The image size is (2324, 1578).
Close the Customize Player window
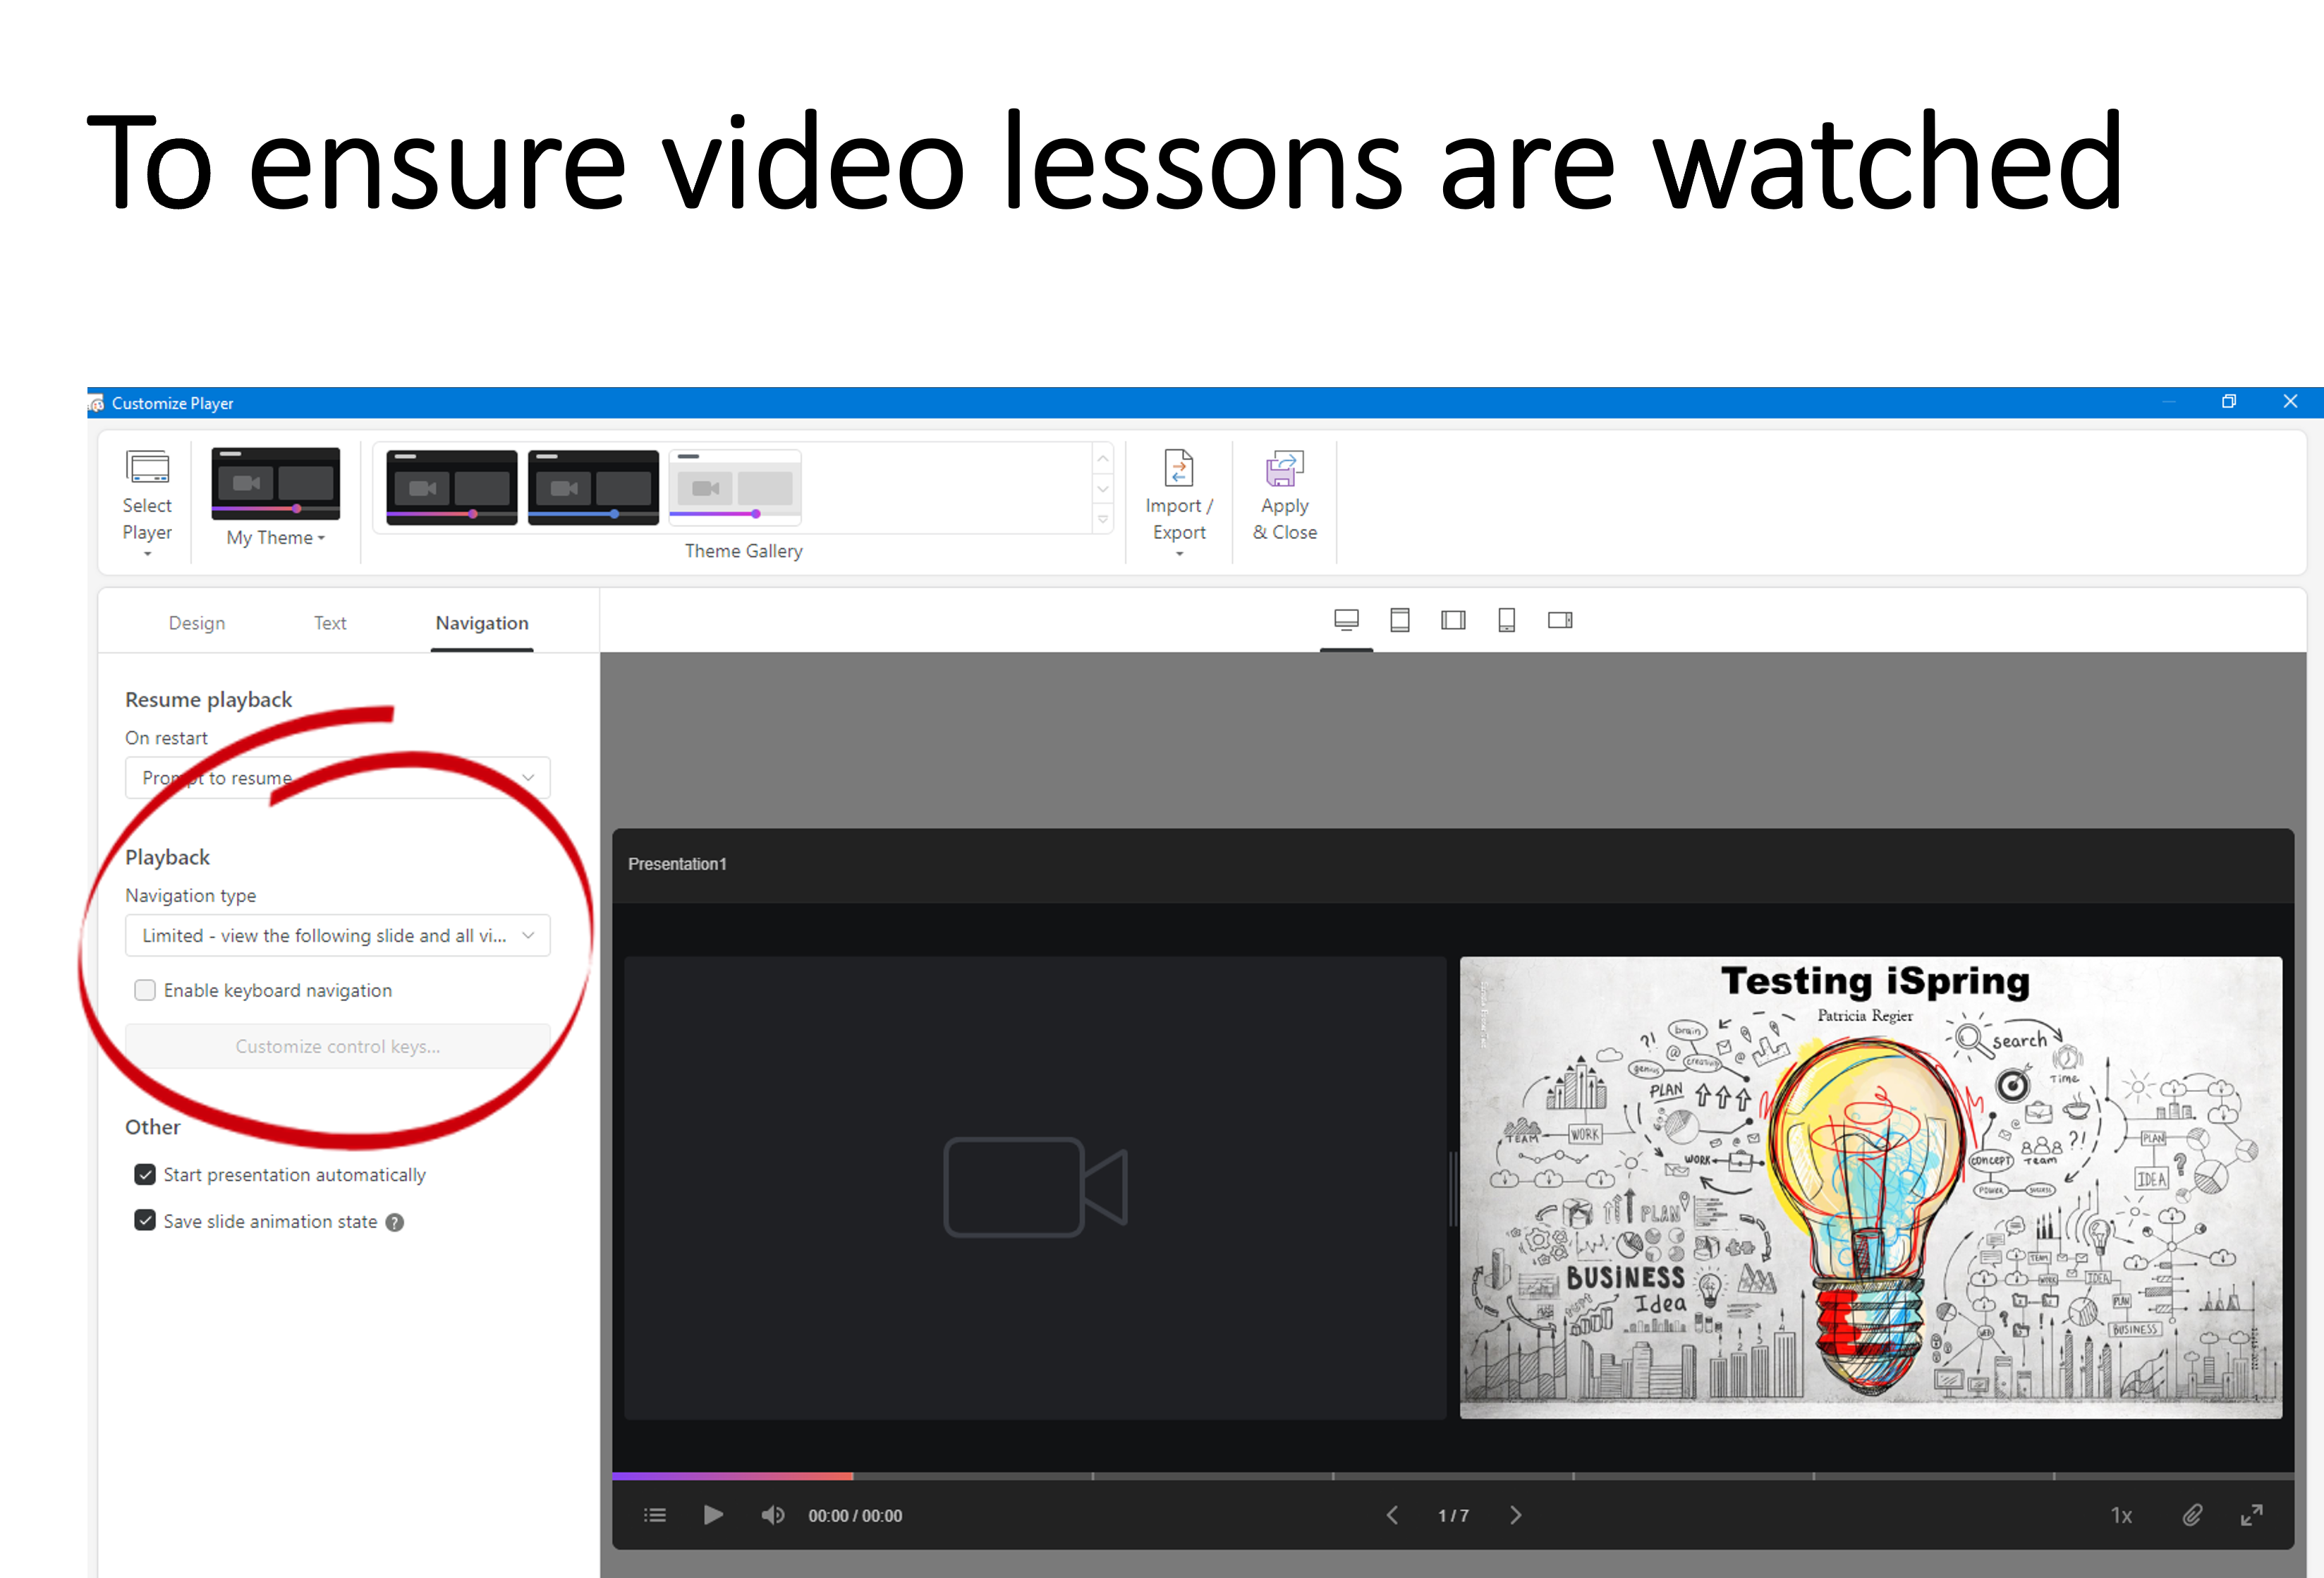point(2290,401)
